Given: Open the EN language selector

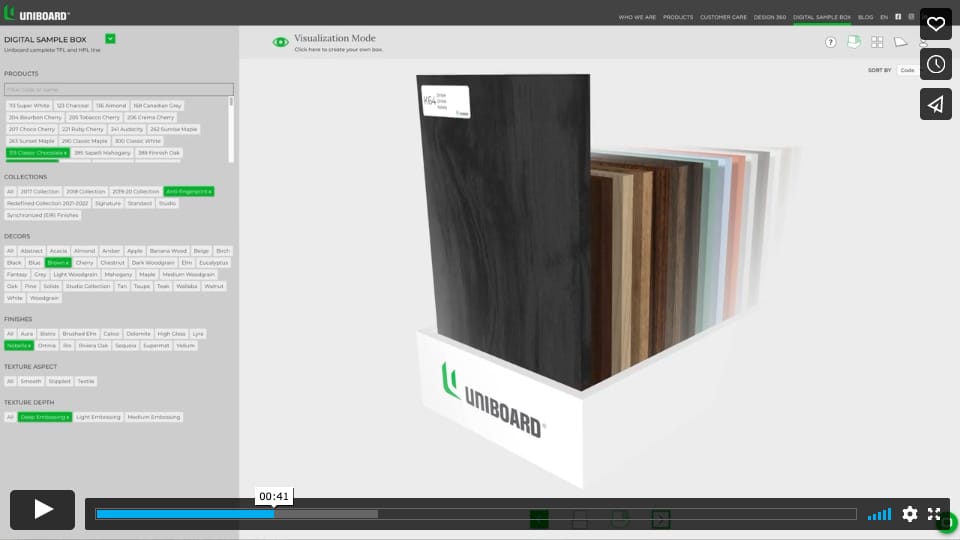Looking at the screenshot, I should pyautogui.click(x=883, y=17).
